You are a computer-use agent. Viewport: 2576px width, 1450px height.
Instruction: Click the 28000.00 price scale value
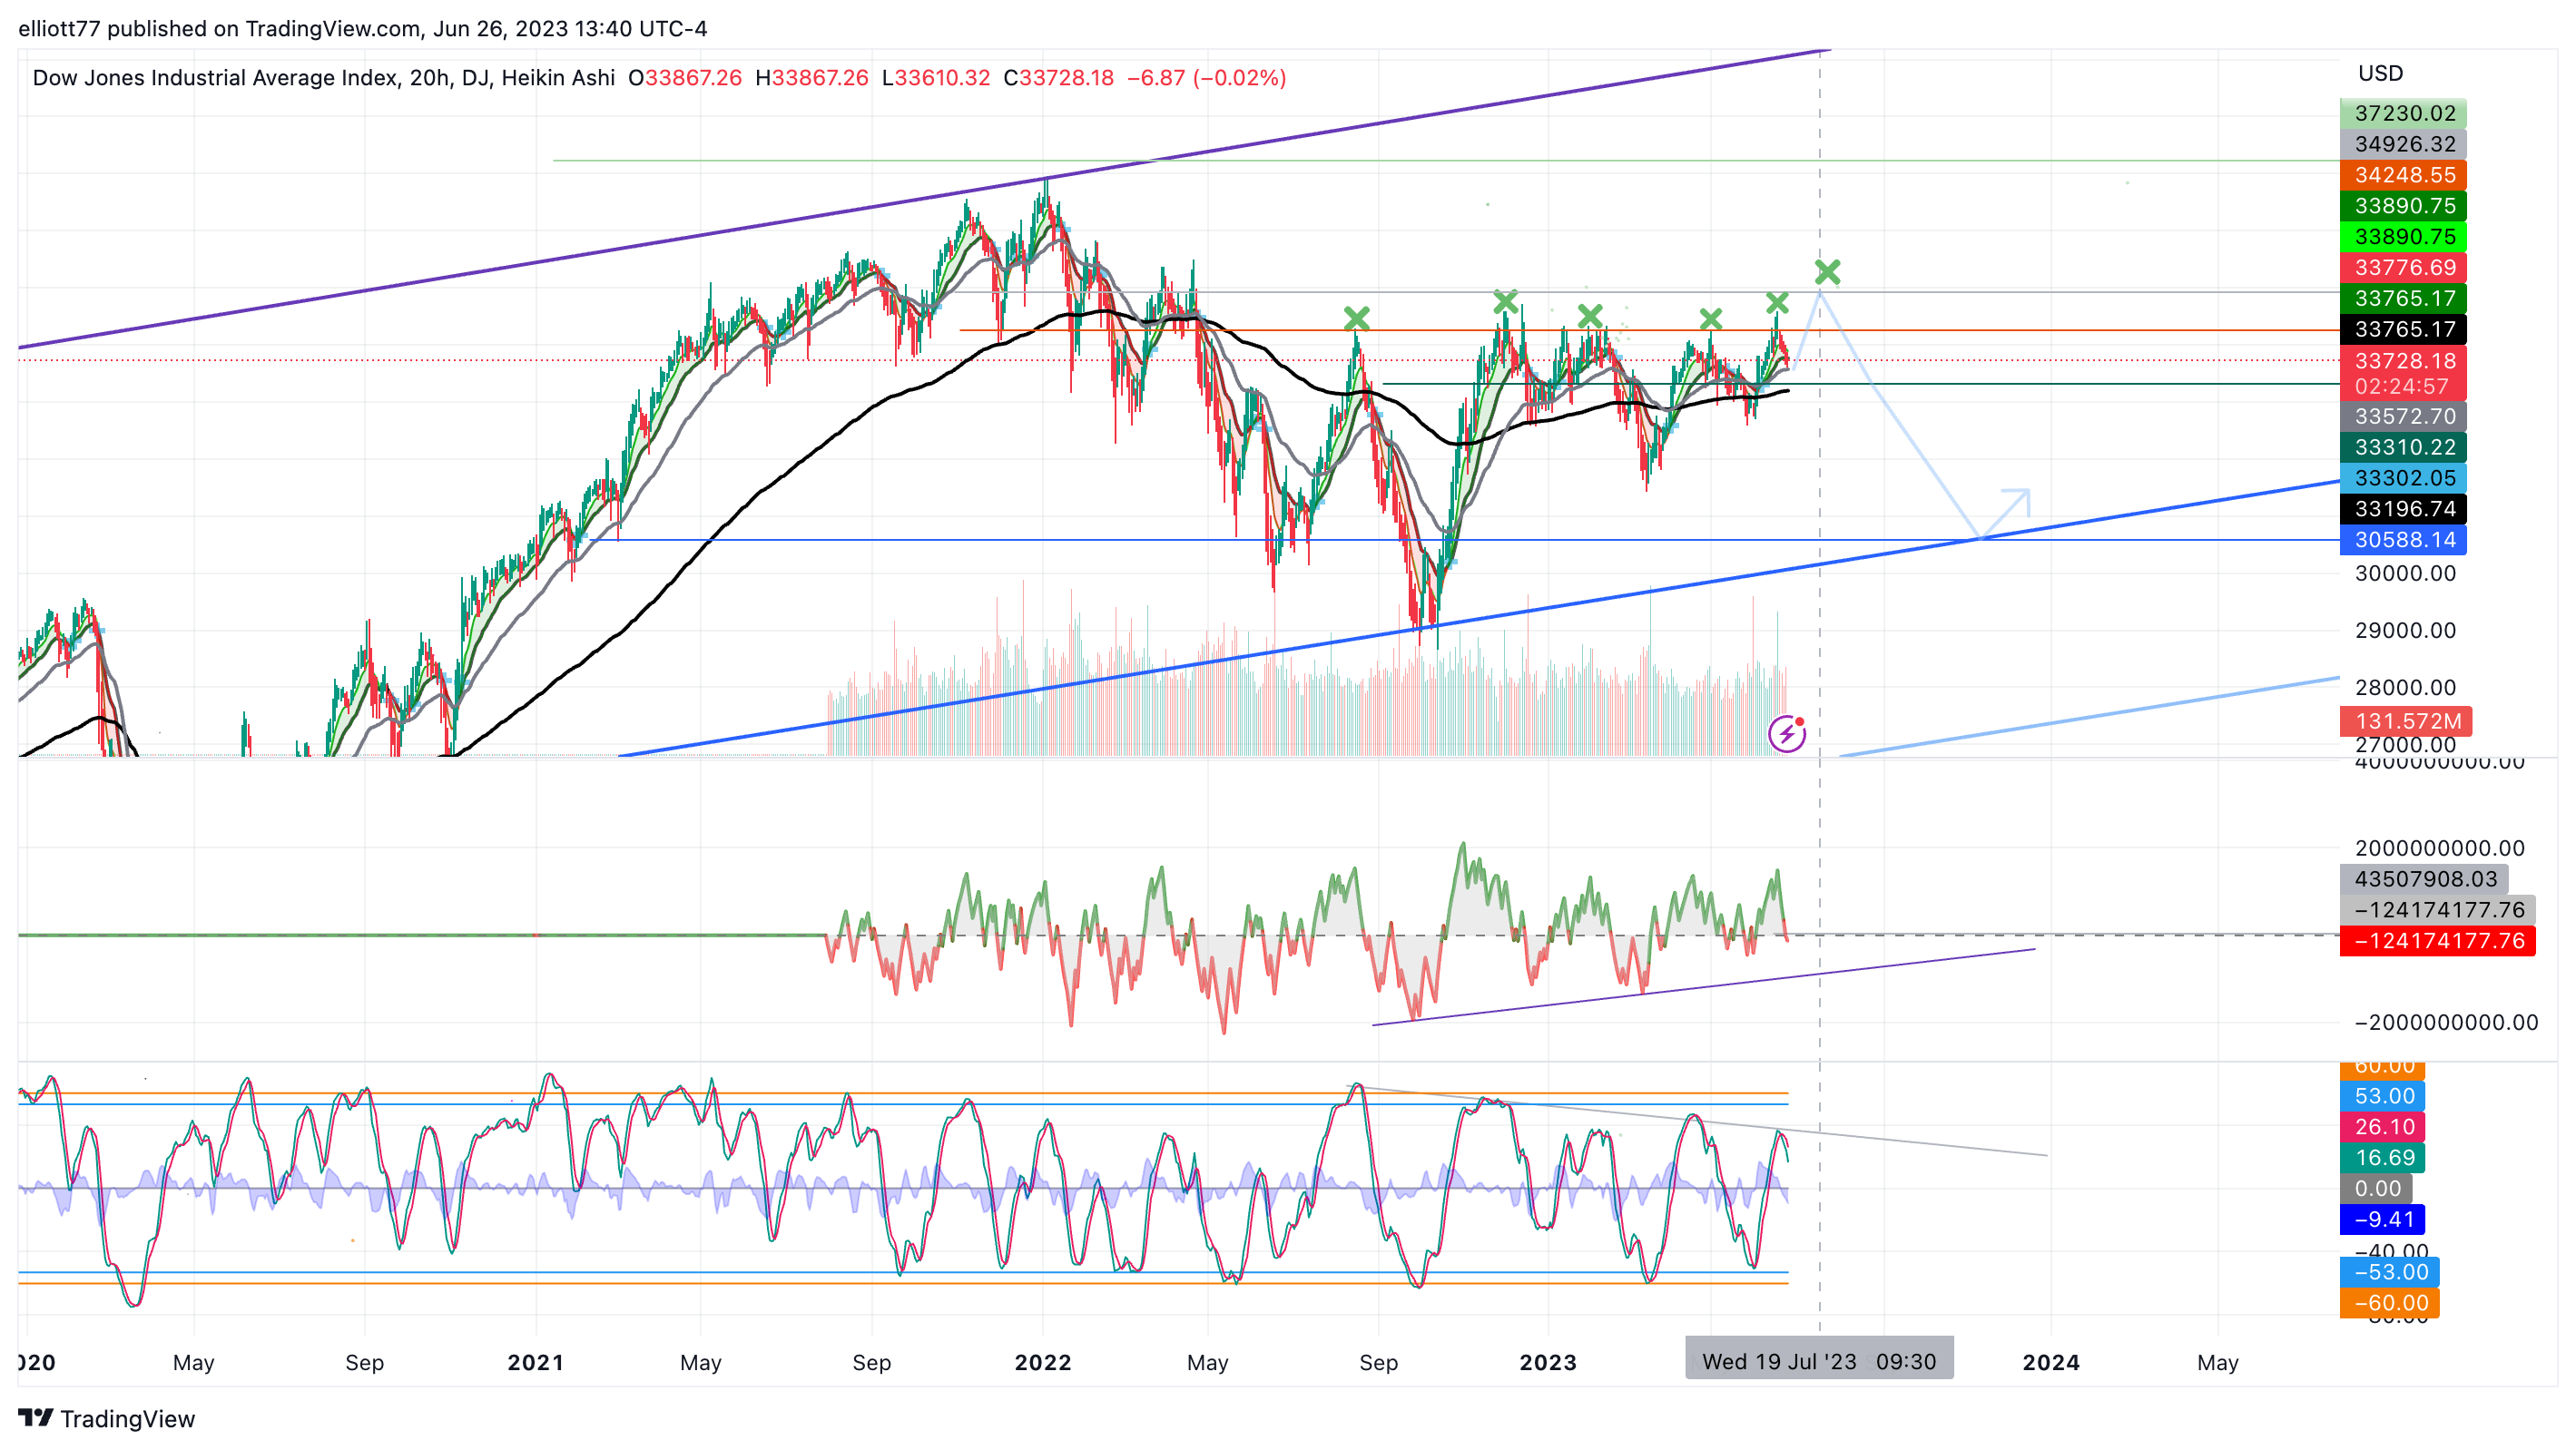(2405, 687)
